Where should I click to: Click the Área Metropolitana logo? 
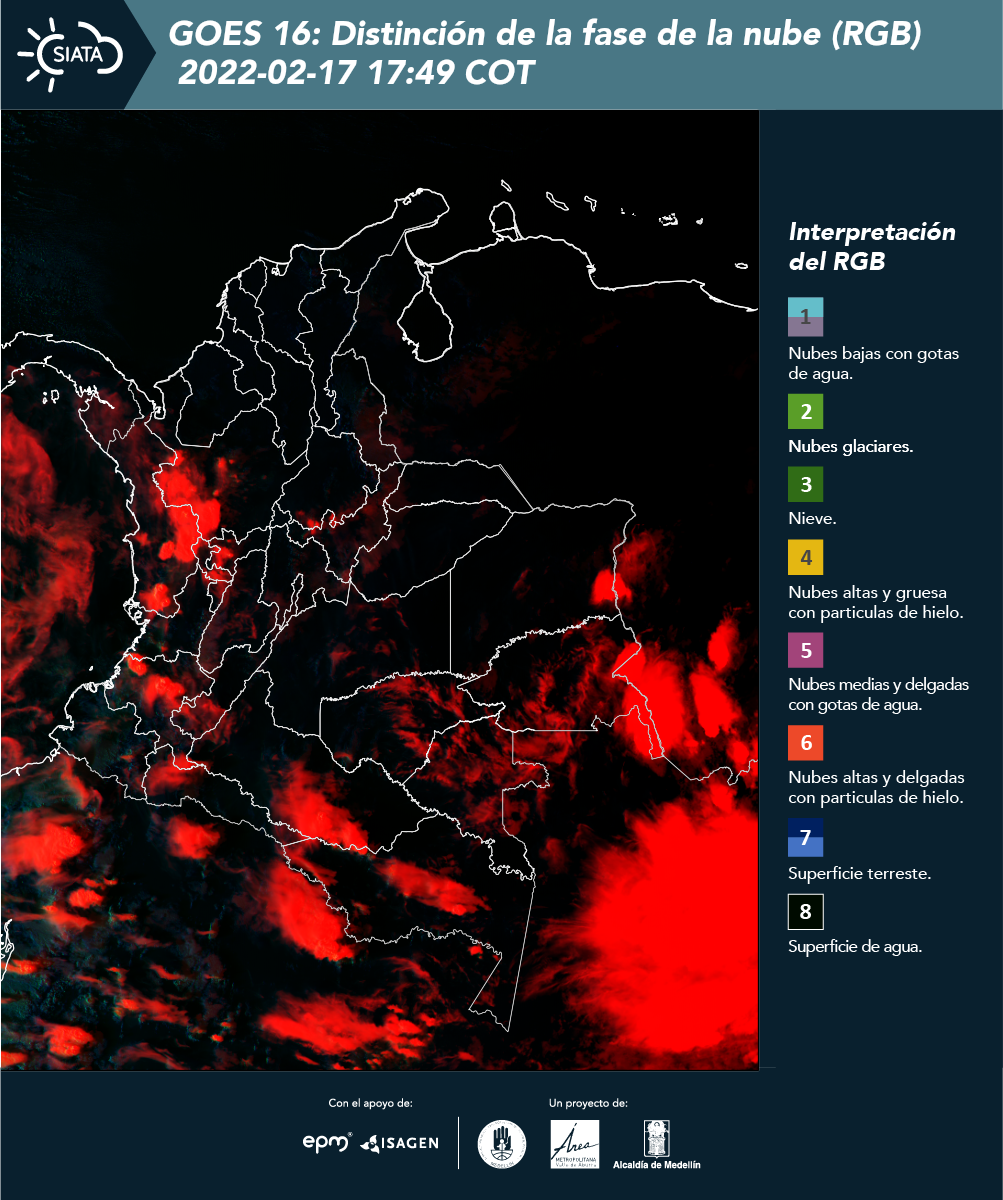575,1144
